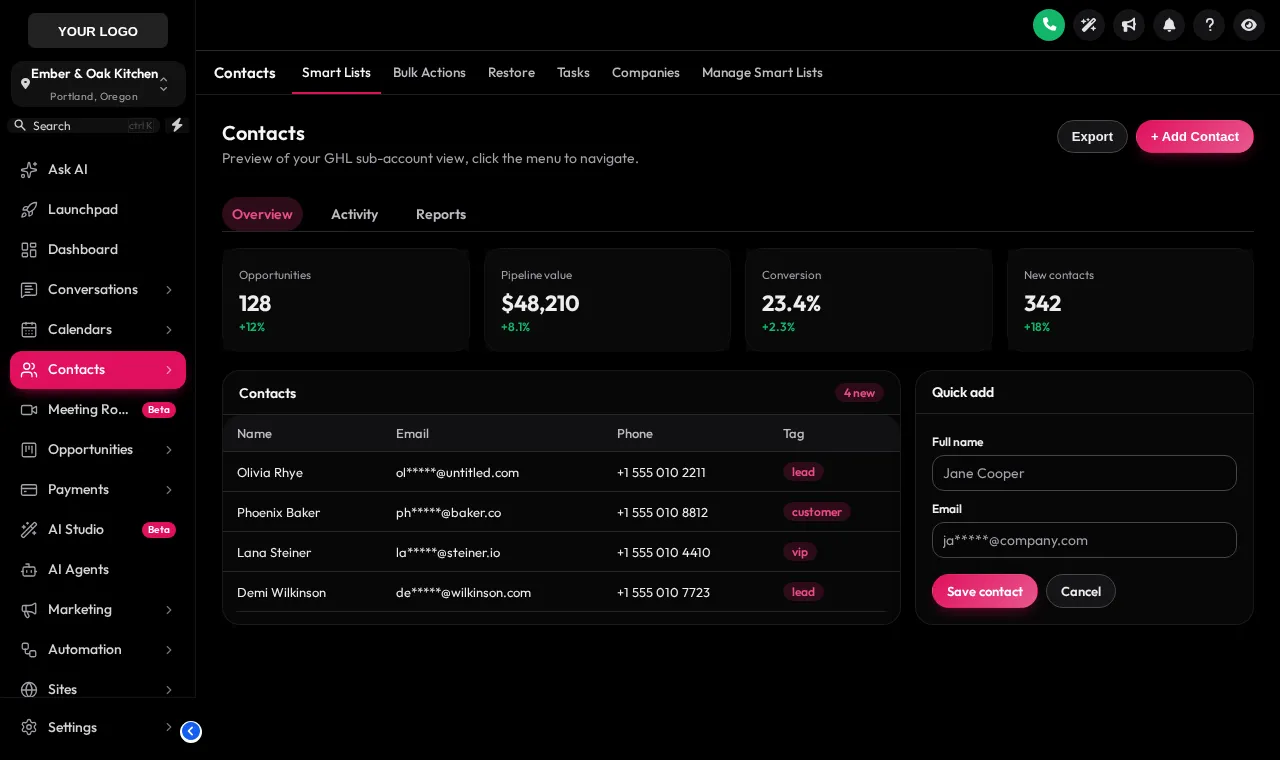Click the AI Agents robot icon
The image size is (1280, 760).
[29, 570]
